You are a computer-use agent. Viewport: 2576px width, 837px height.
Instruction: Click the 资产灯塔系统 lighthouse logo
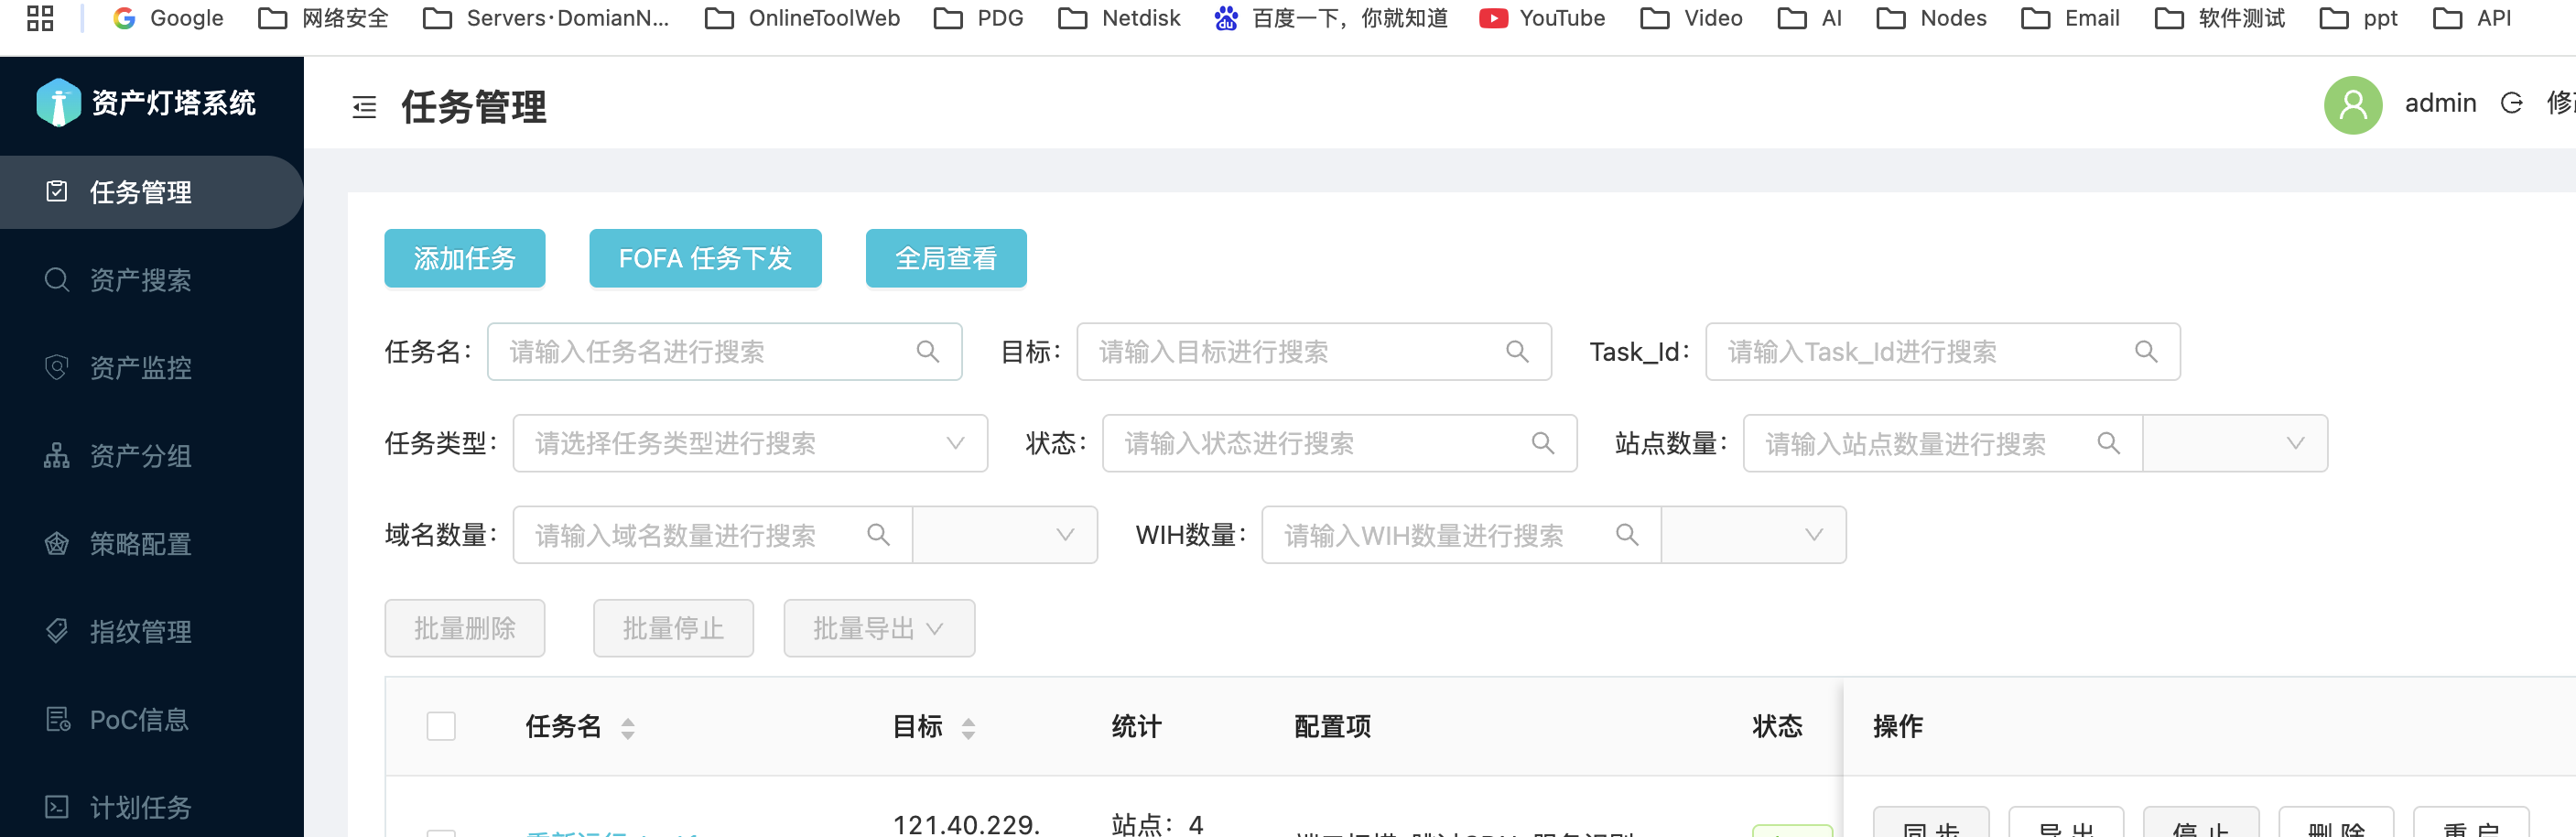[x=58, y=102]
